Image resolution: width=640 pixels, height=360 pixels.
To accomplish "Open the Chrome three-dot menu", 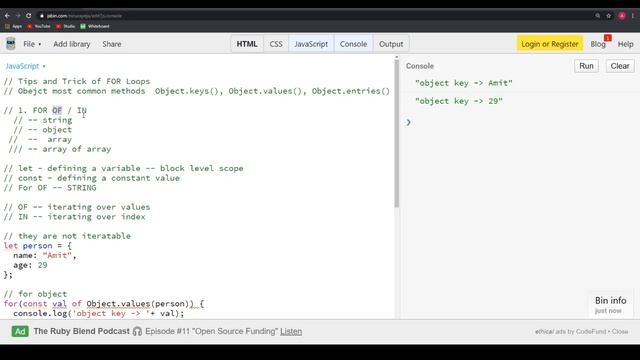I will pos(633,16).
